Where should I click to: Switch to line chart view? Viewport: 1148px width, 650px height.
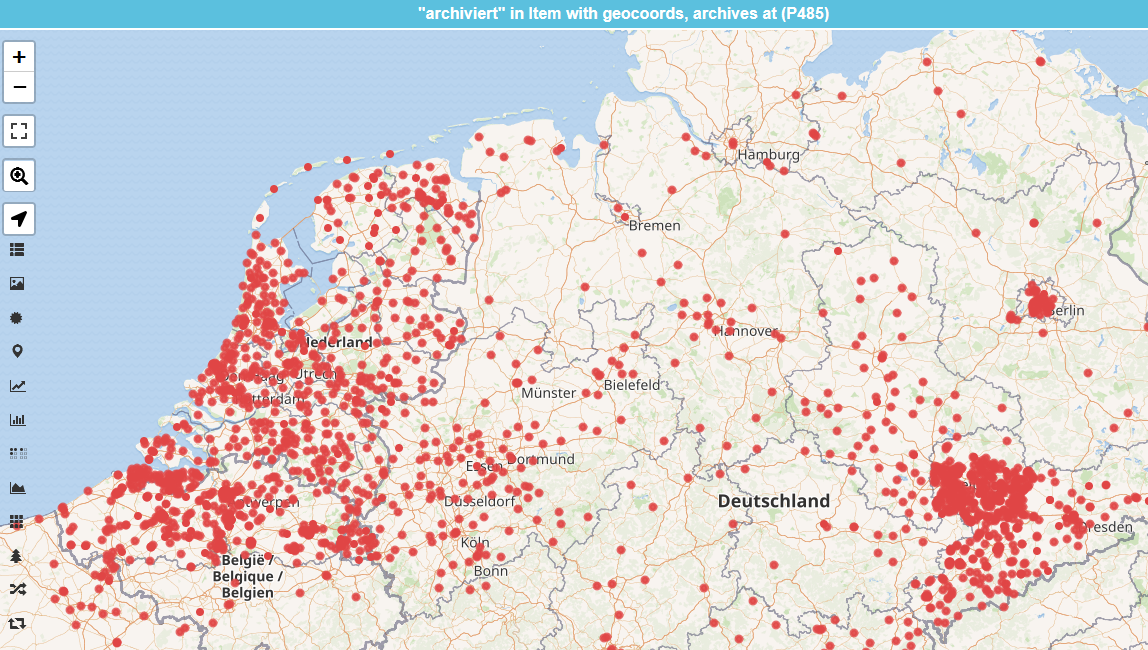click(x=17, y=386)
